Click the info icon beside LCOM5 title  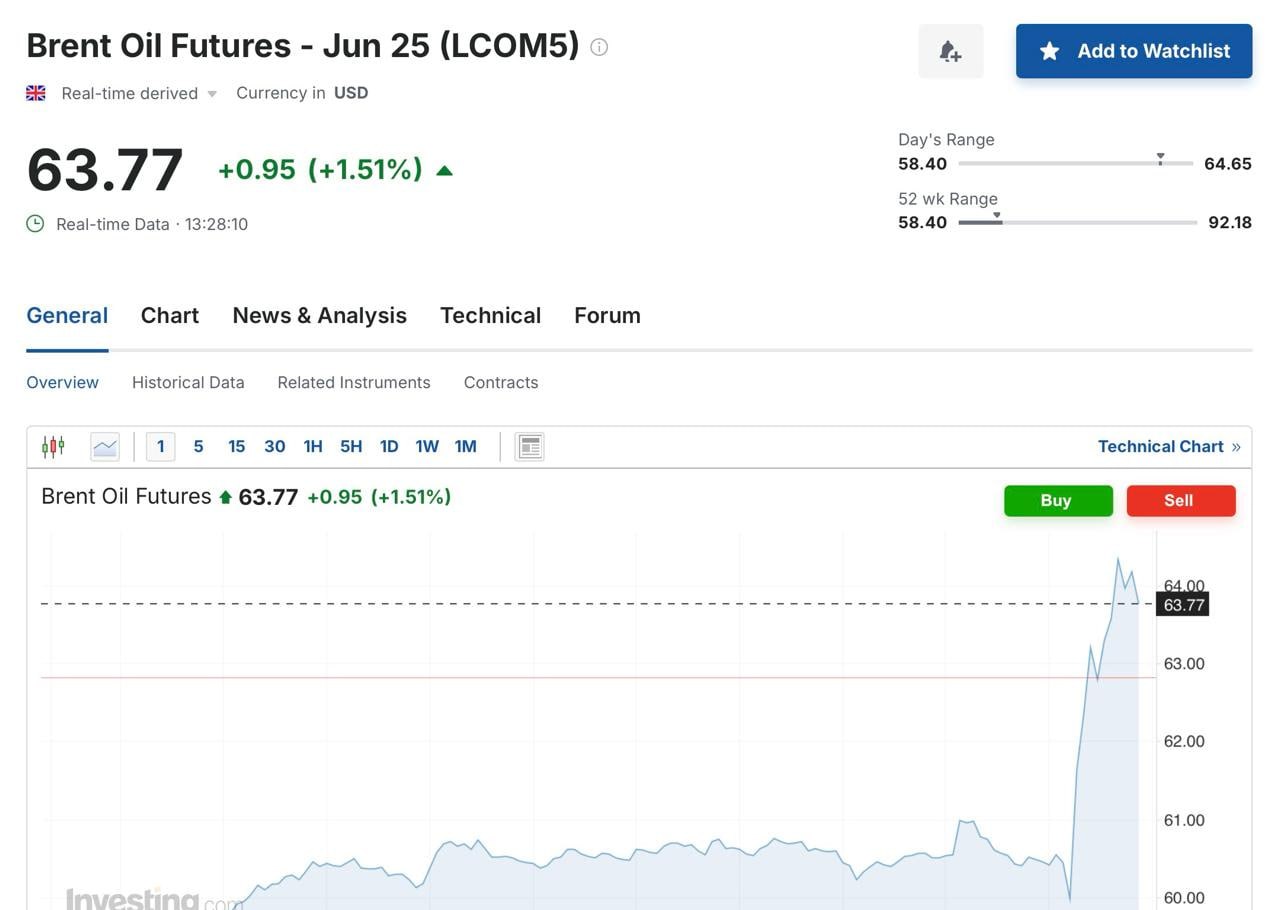[599, 46]
